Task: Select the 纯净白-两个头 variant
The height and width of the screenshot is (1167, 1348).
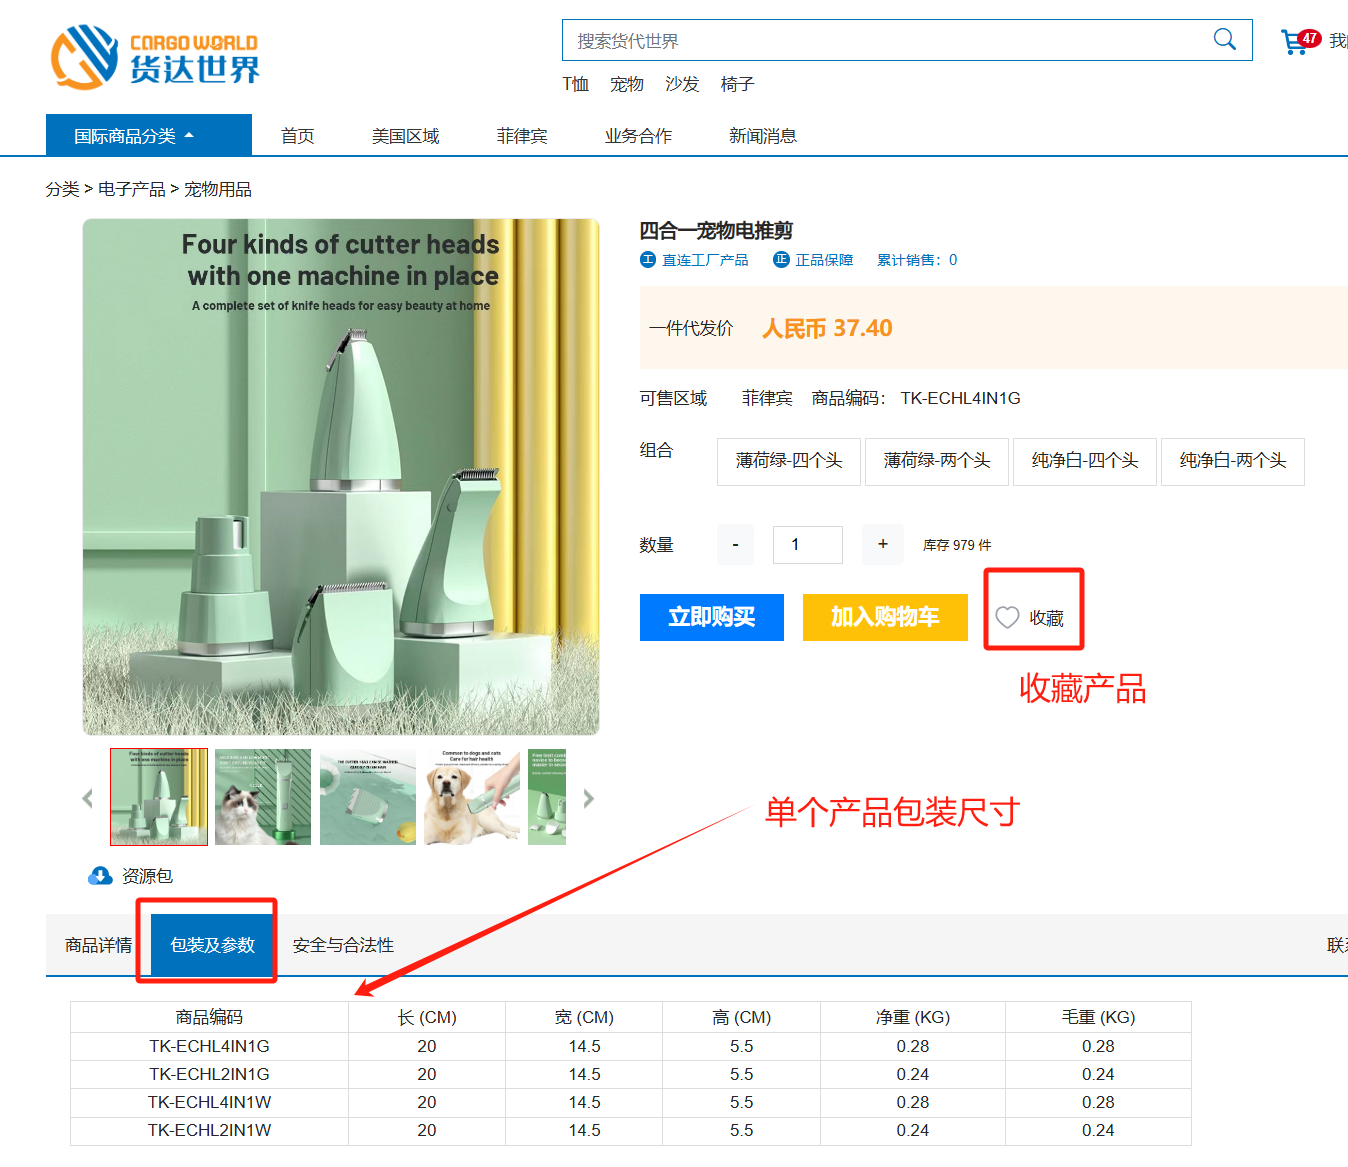Action: pyautogui.click(x=1233, y=461)
